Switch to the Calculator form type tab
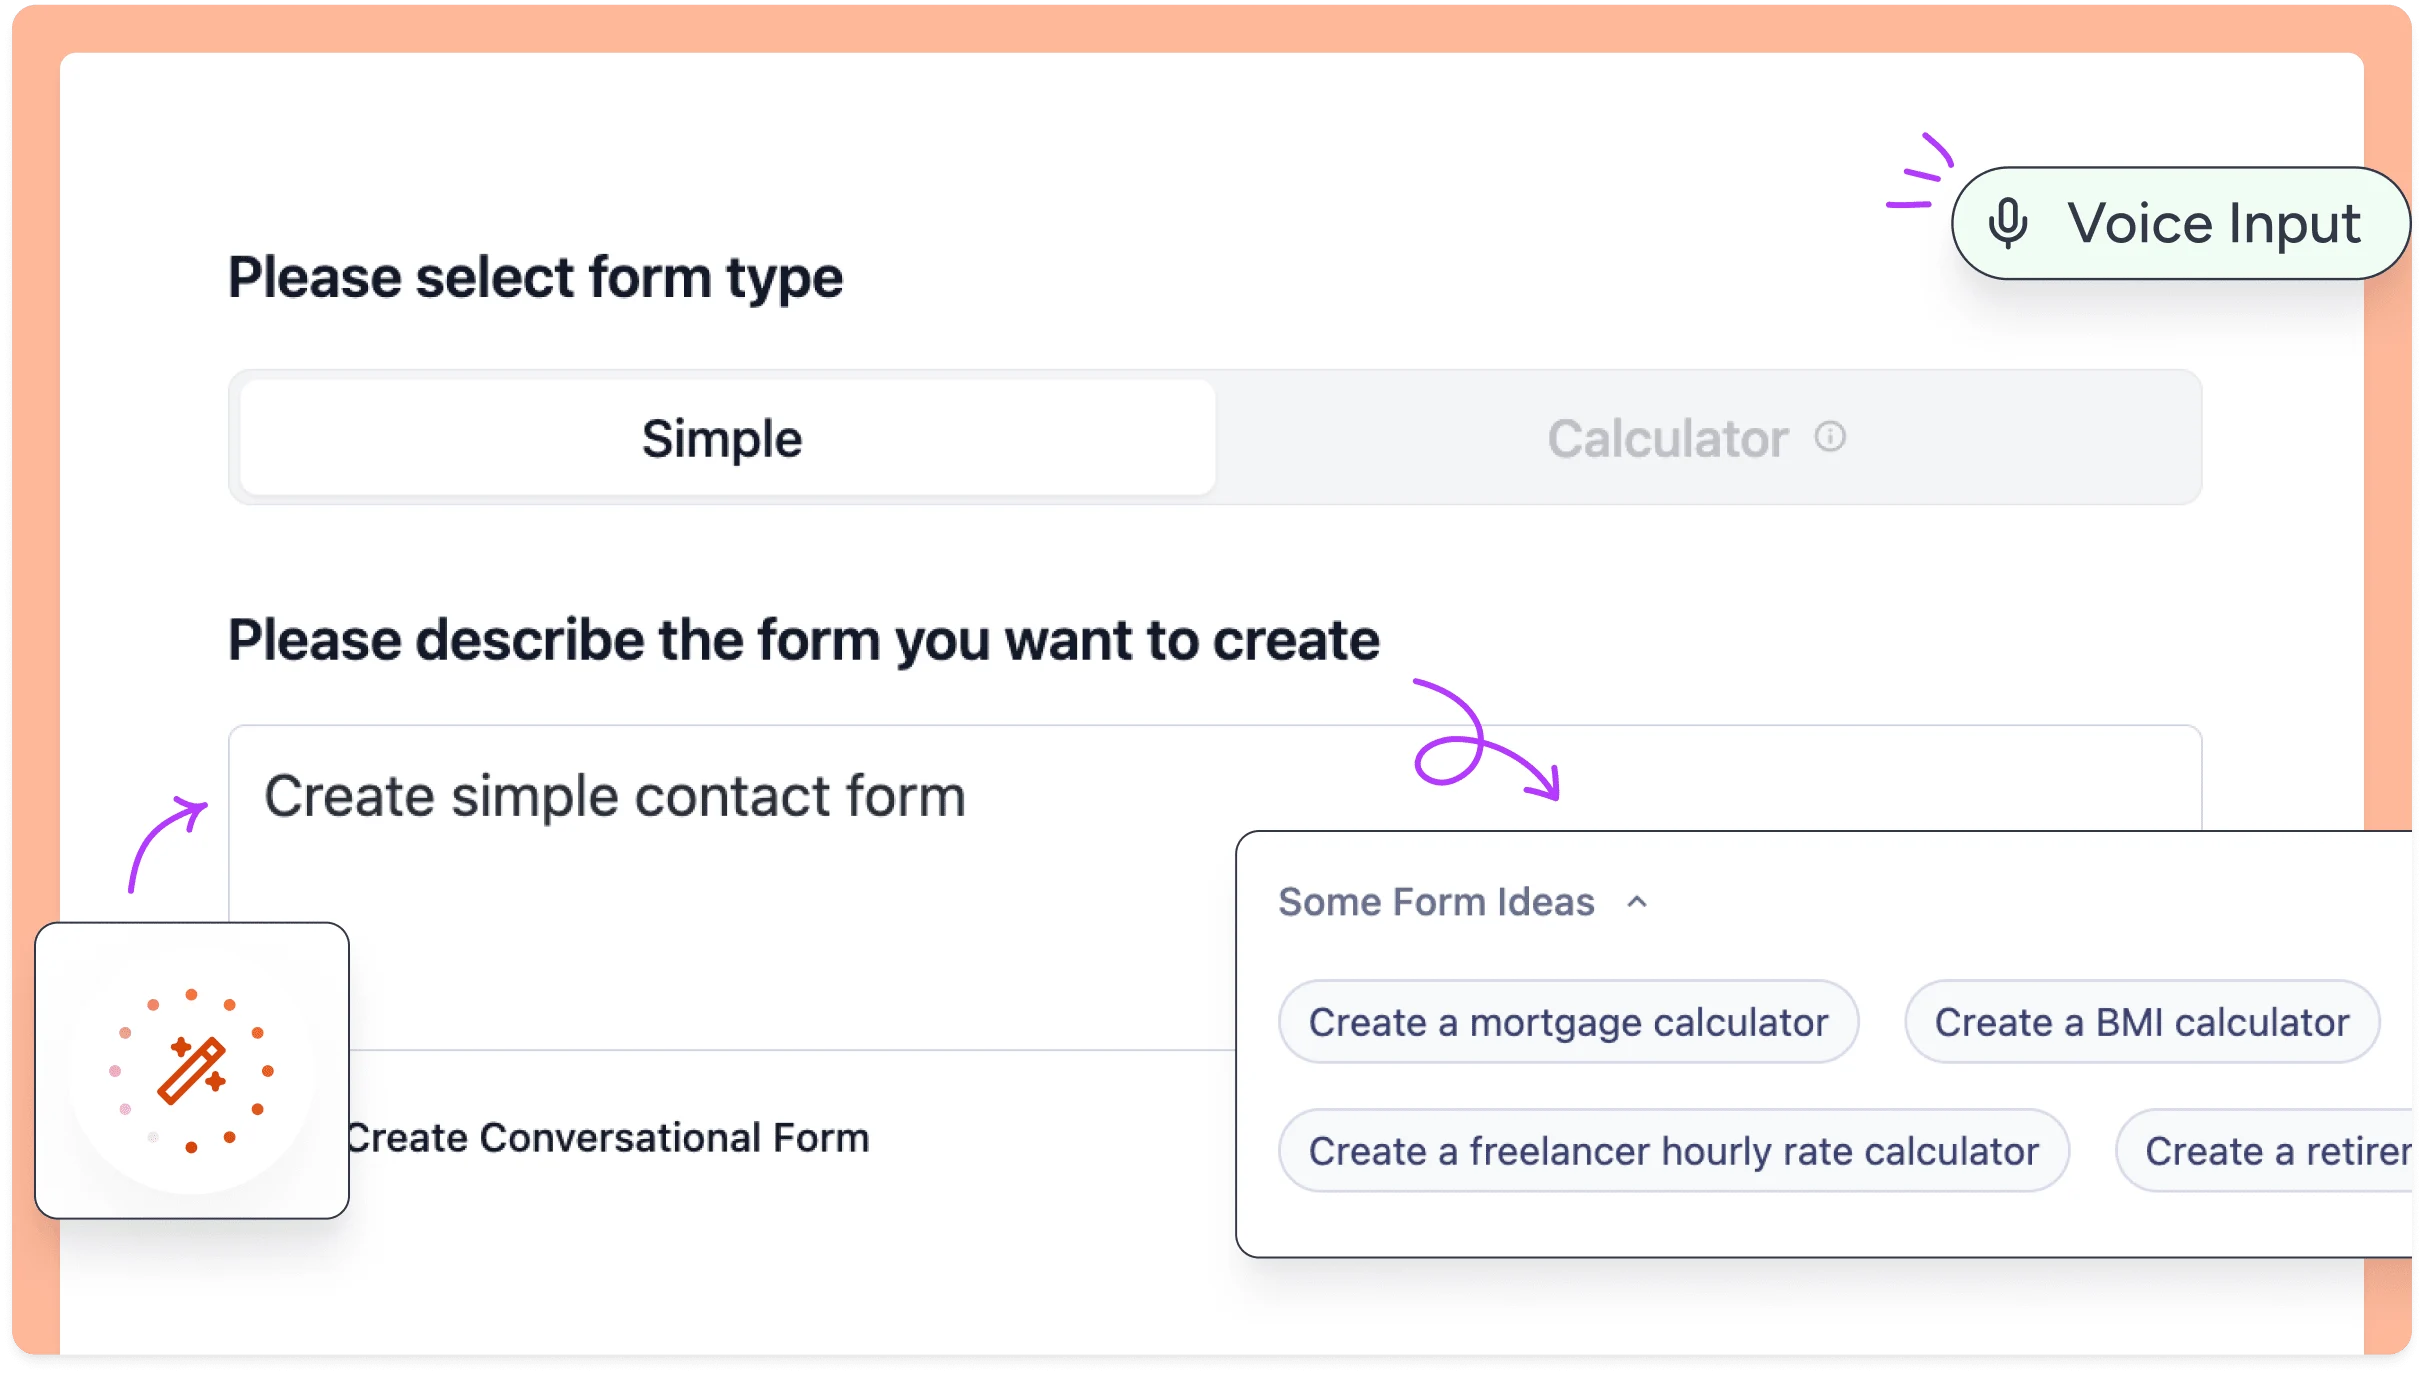The height and width of the screenshot is (1375, 2424). click(x=1667, y=438)
